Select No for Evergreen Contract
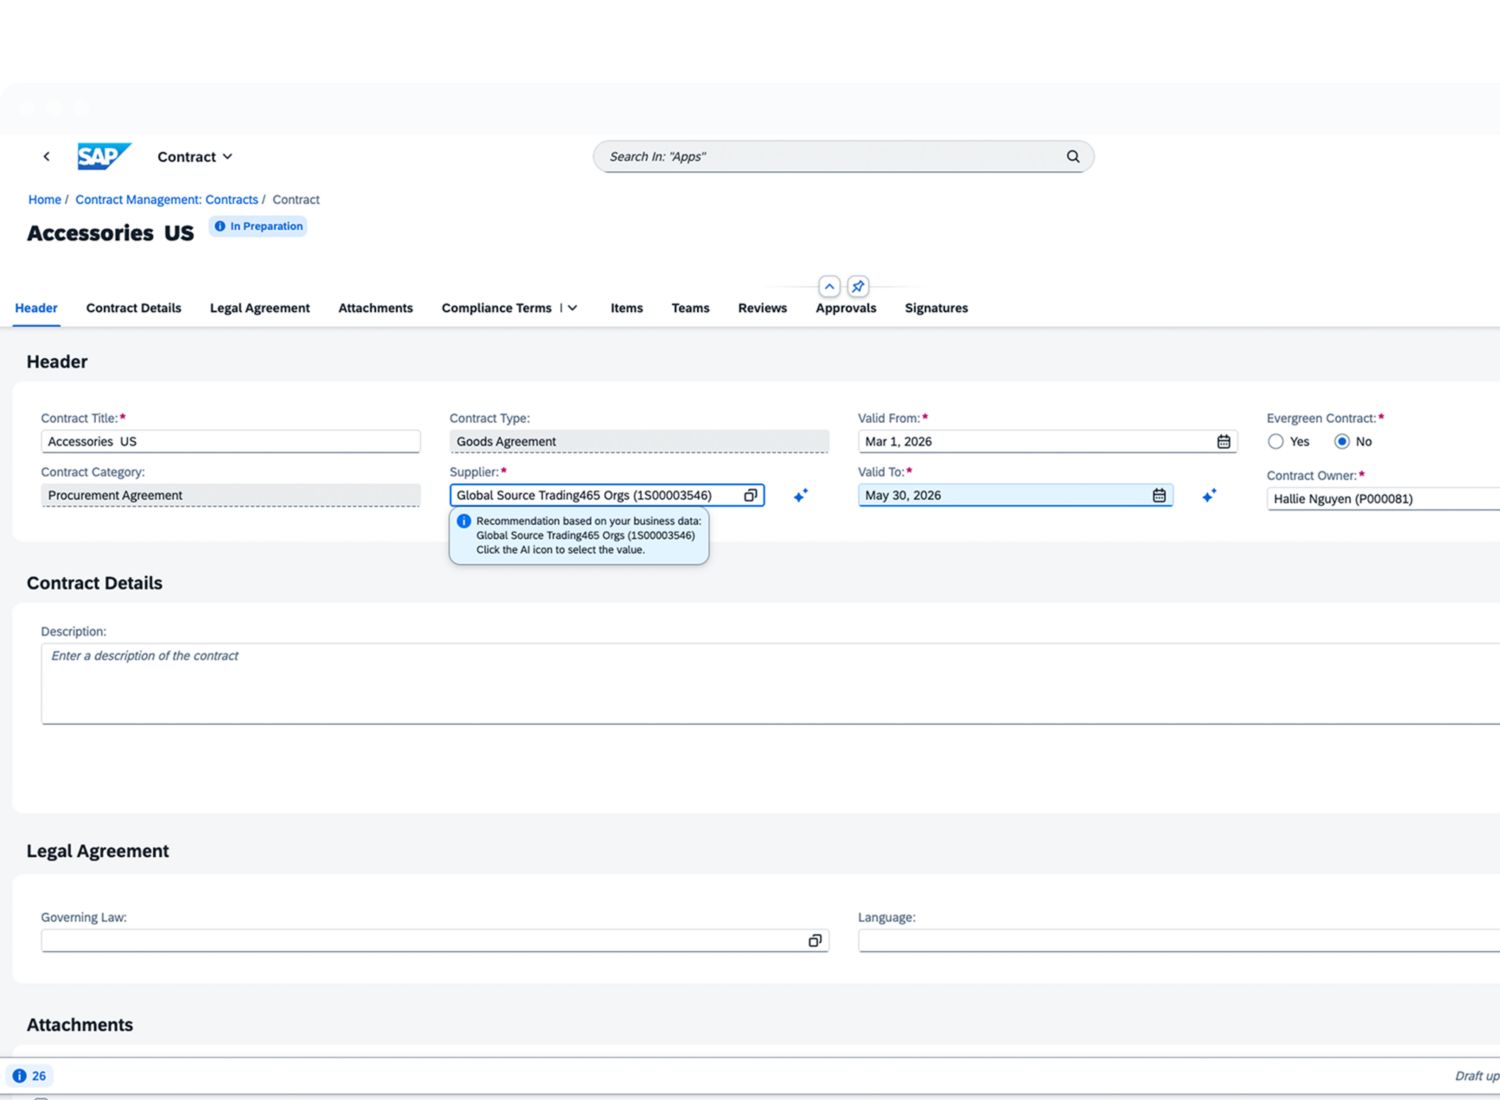Image resolution: width=1500 pixels, height=1100 pixels. pyautogui.click(x=1342, y=441)
